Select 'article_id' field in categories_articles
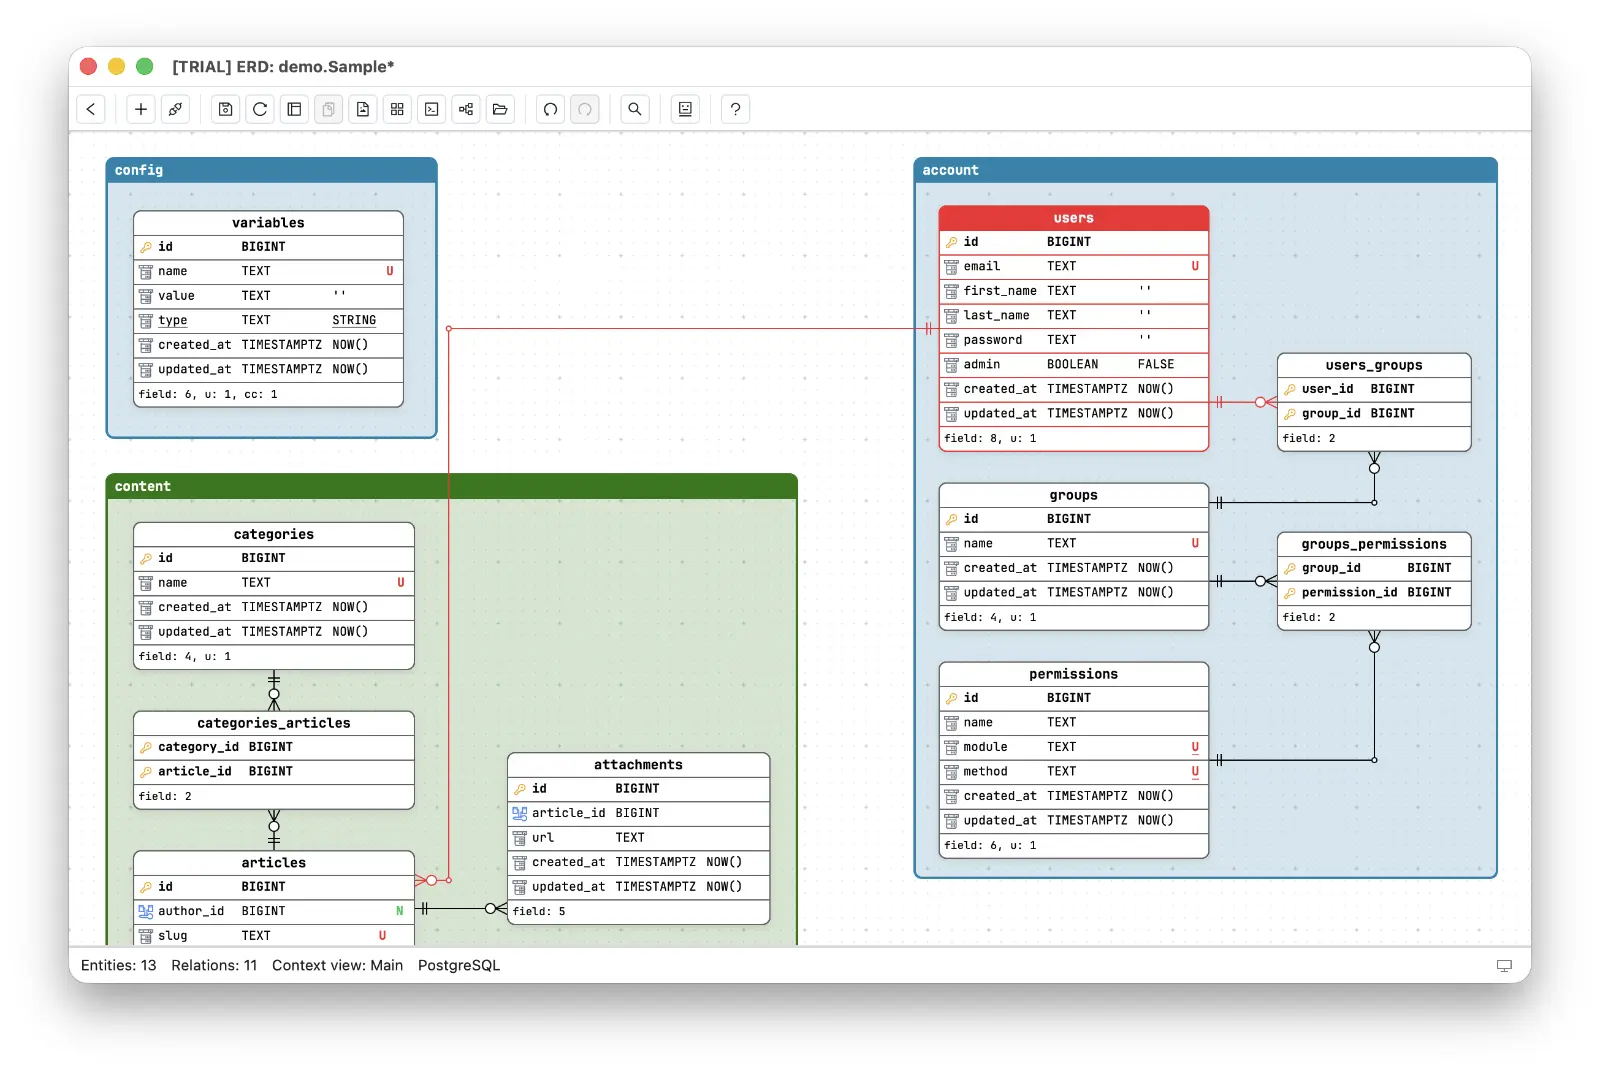 point(274,772)
